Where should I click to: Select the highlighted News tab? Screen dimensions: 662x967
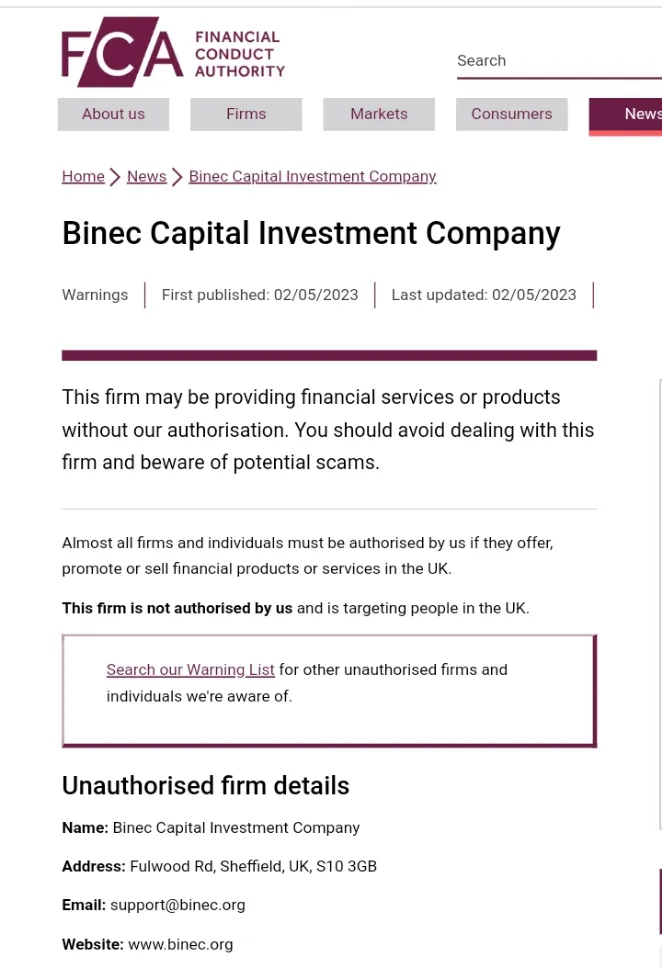coord(626,116)
